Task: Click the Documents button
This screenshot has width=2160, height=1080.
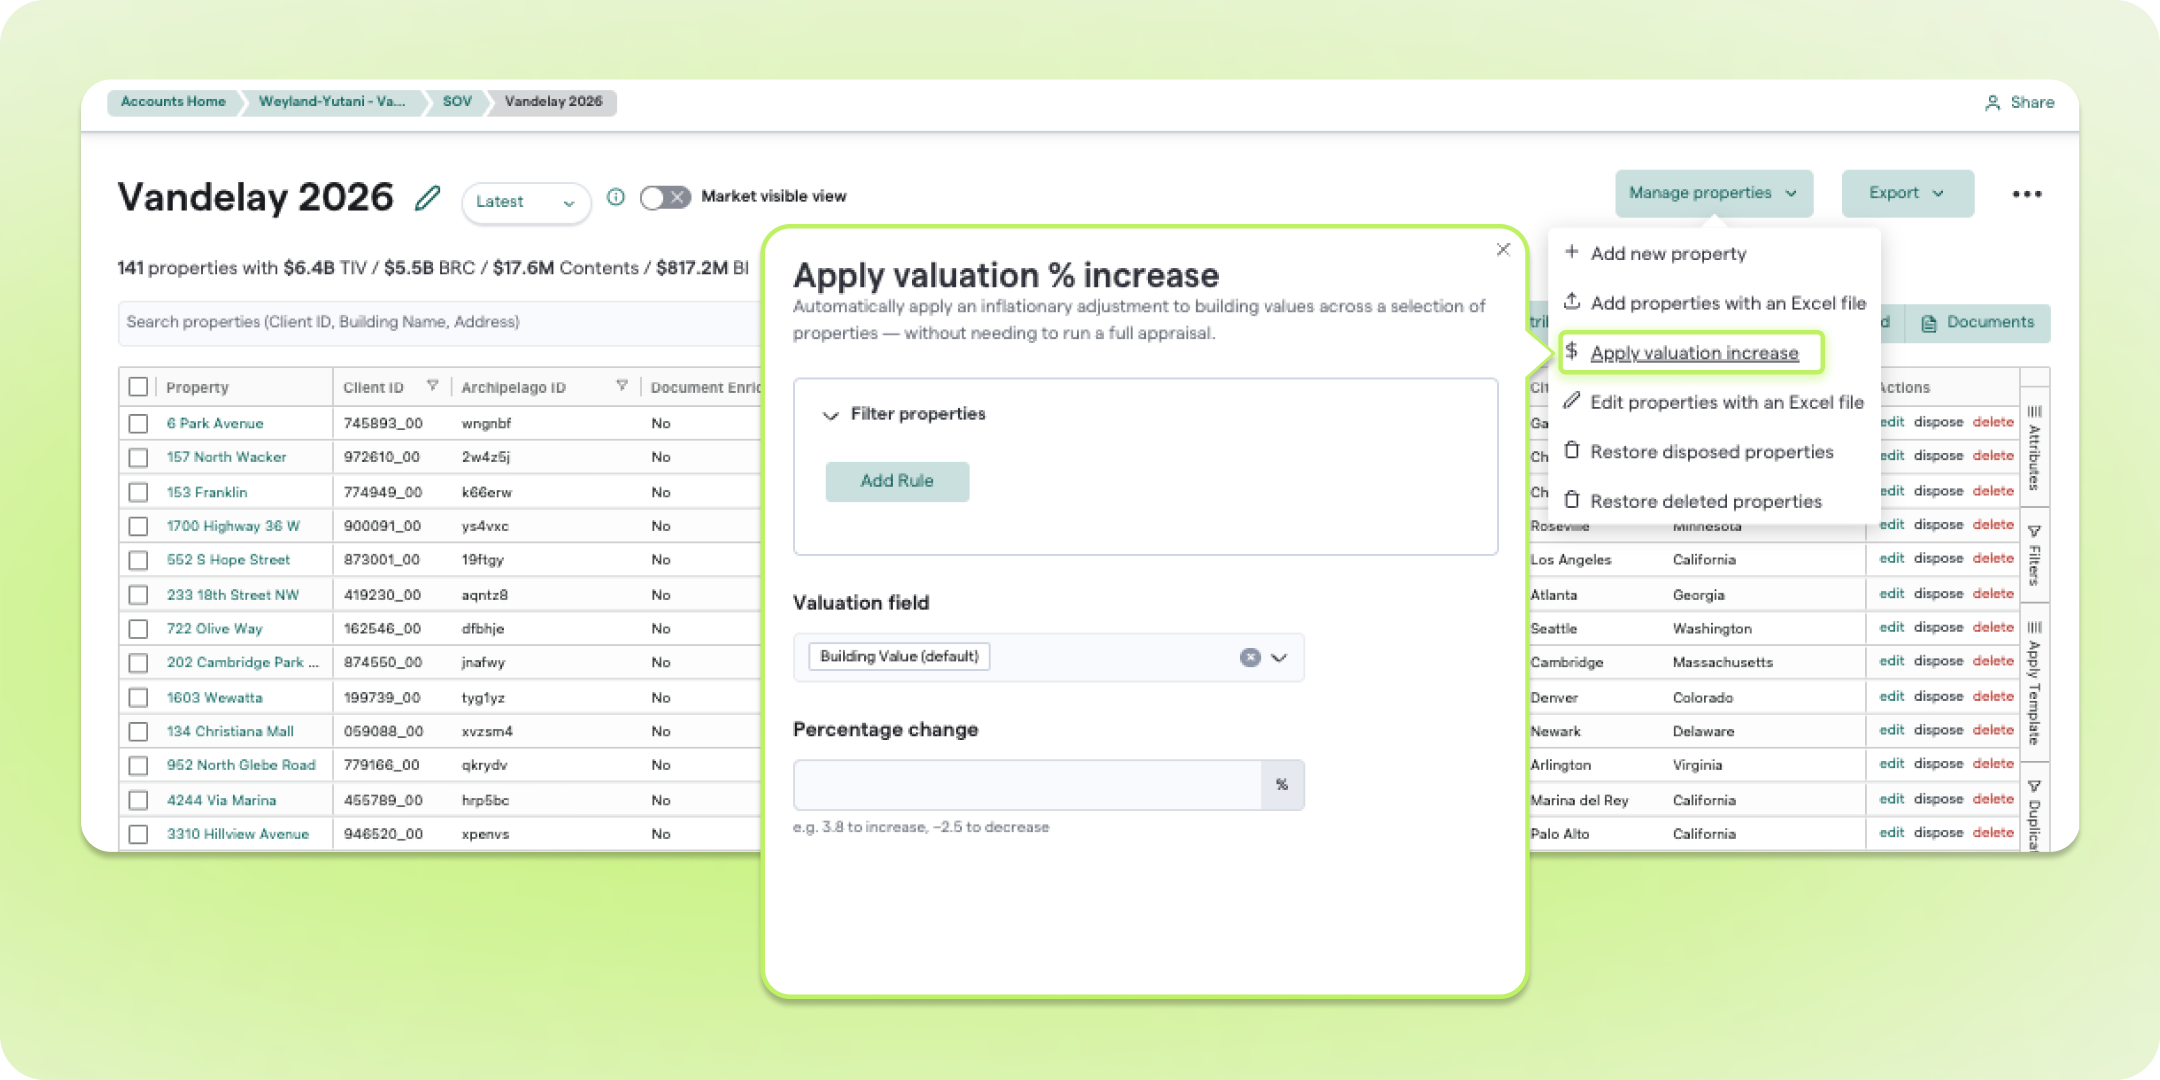Action: coord(1978,323)
